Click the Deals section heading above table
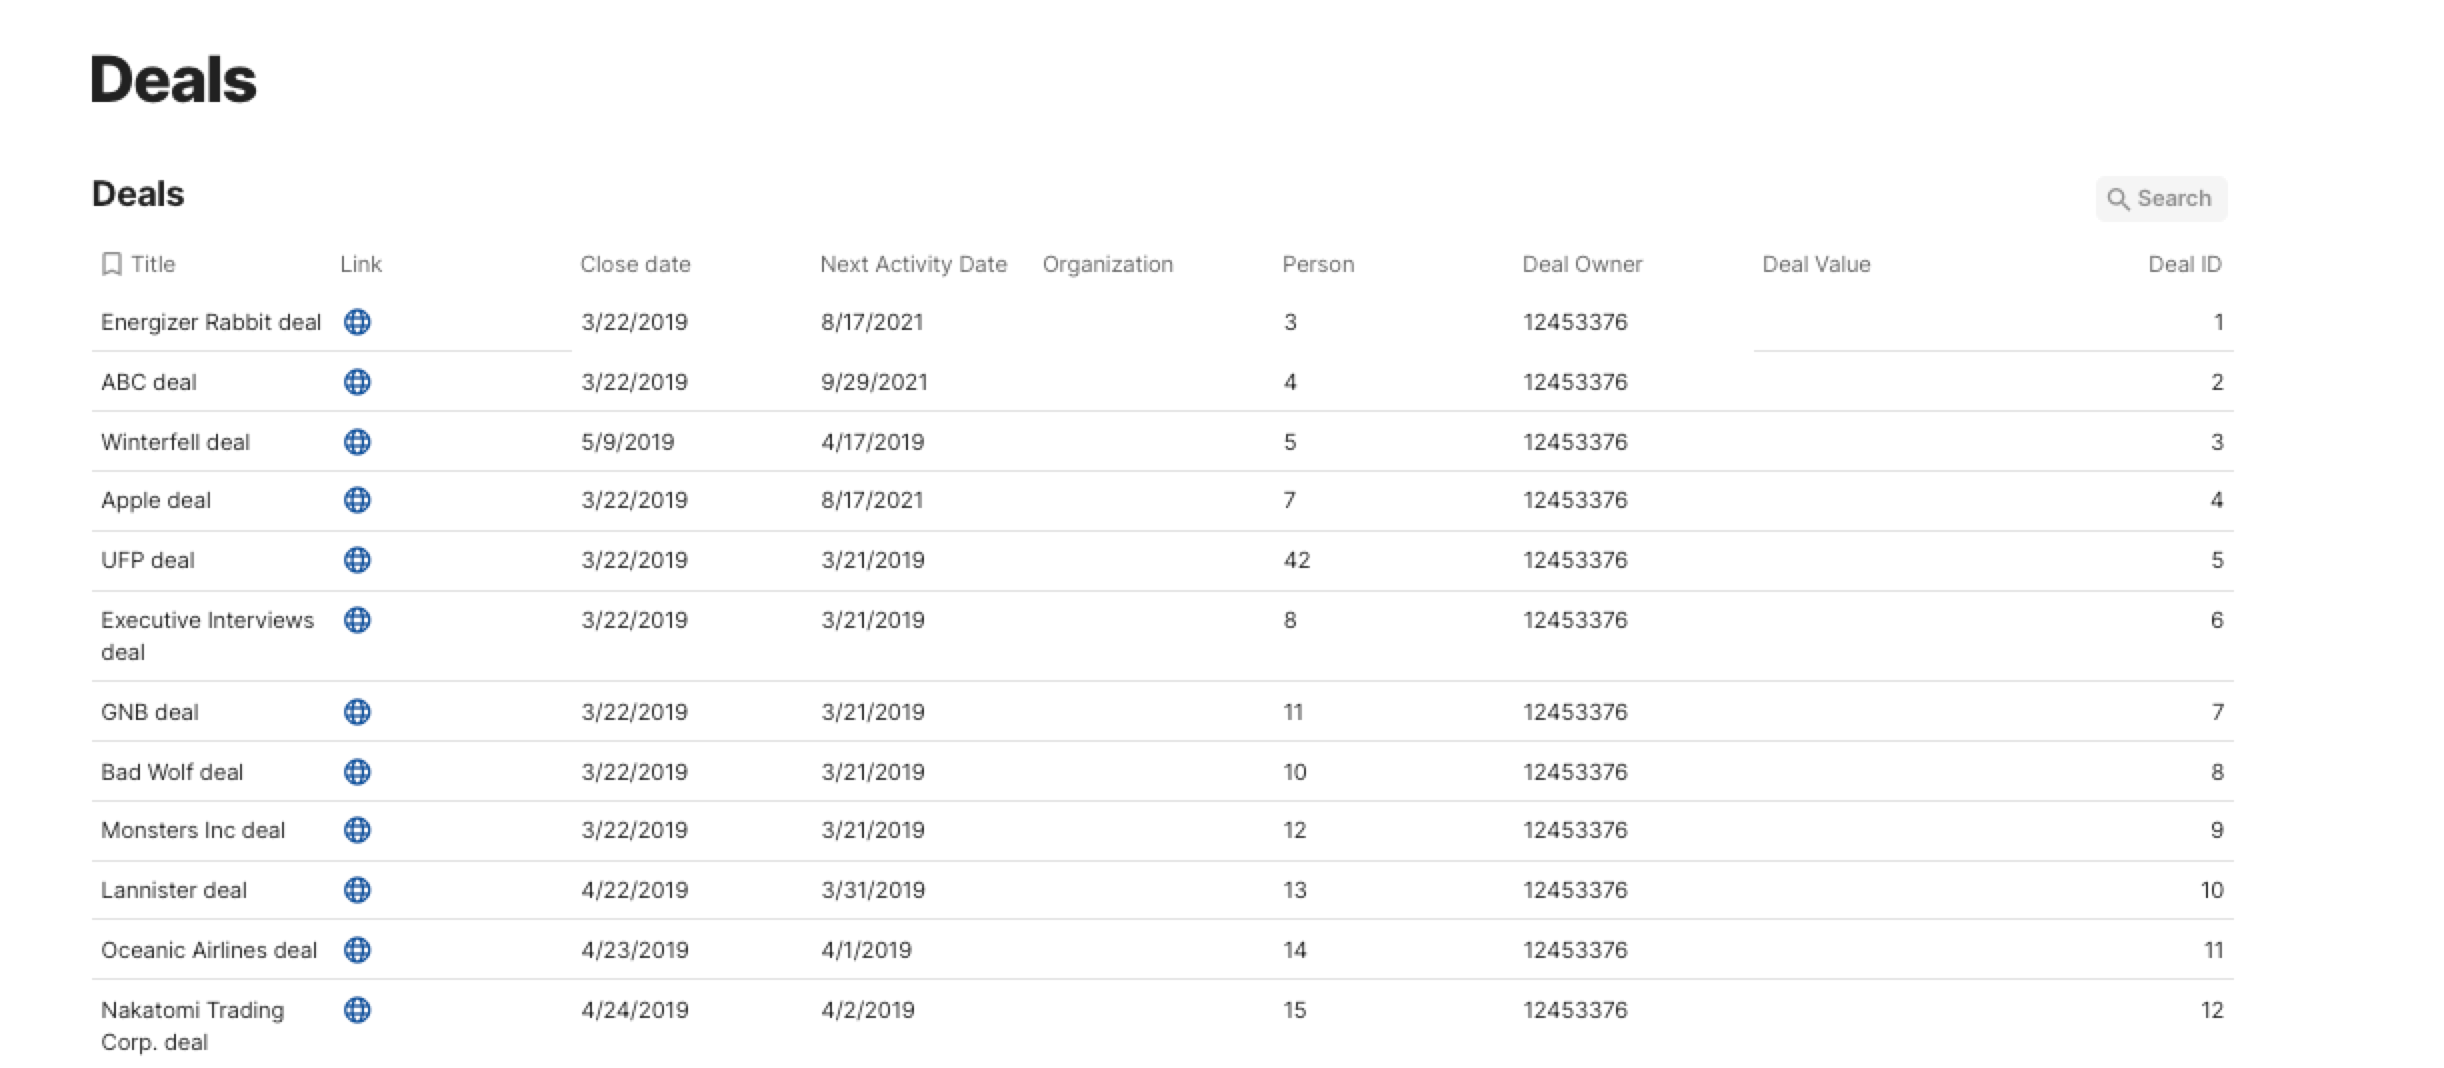Viewport: 2444px width, 1068px height. tap(138, 194)
